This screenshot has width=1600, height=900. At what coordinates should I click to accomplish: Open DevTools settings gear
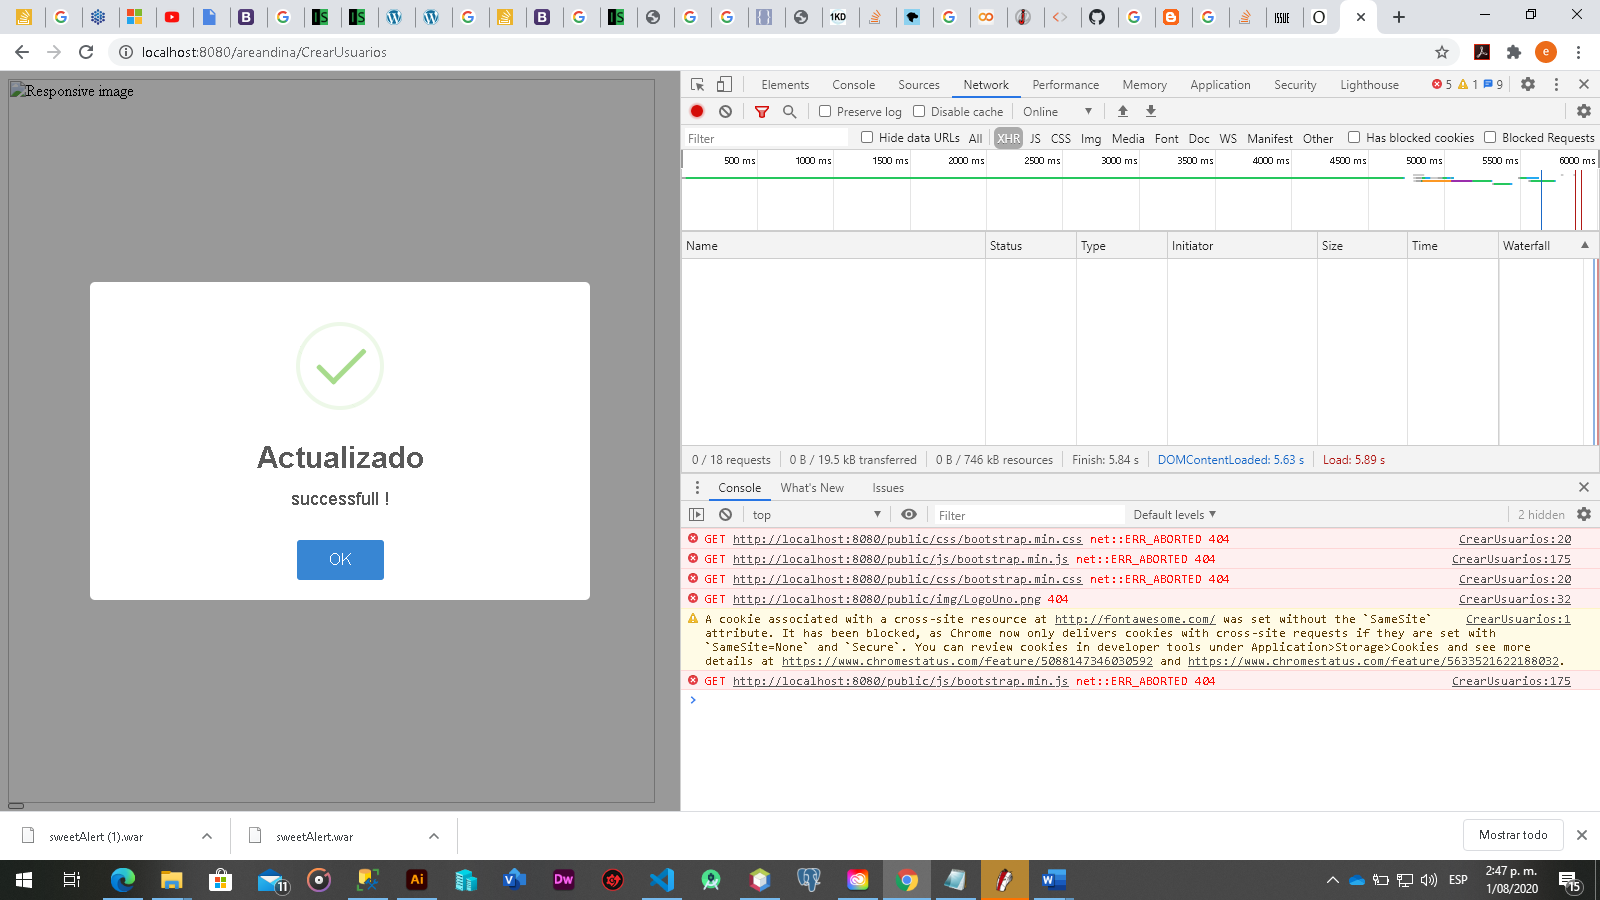tap(1528, 85)
